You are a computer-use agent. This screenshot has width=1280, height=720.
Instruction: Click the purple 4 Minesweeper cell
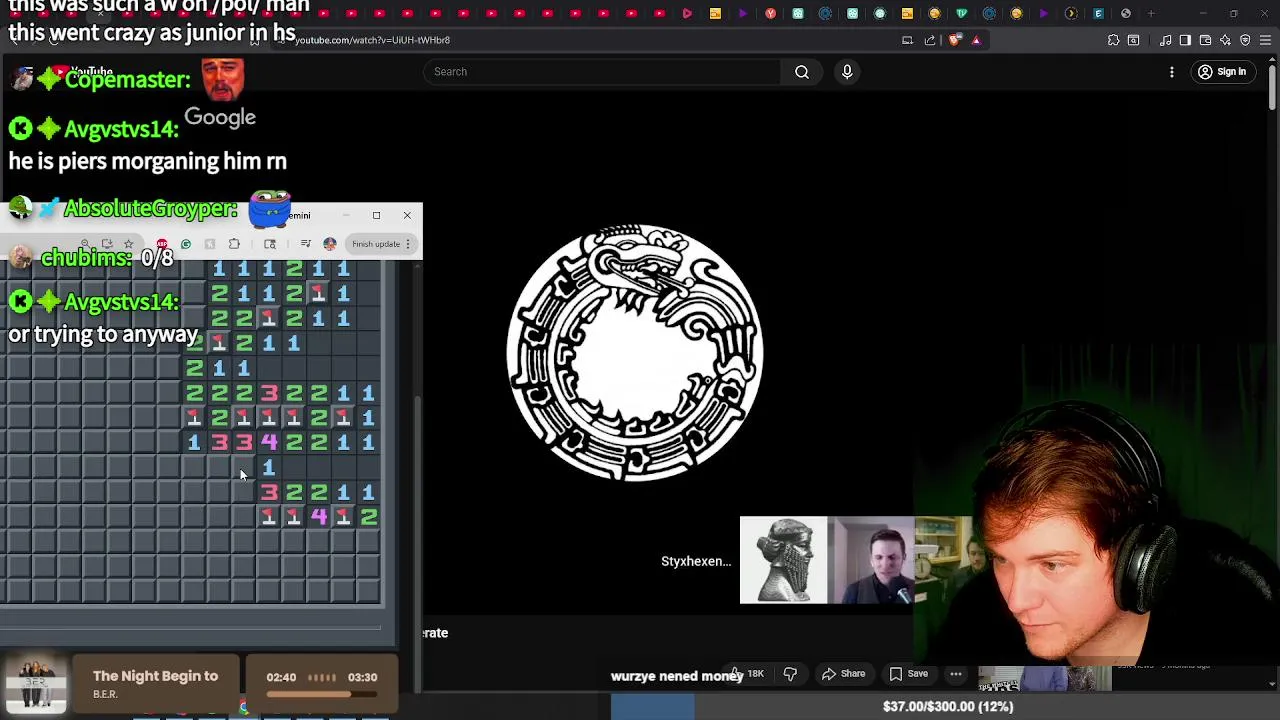click(318, 516)
